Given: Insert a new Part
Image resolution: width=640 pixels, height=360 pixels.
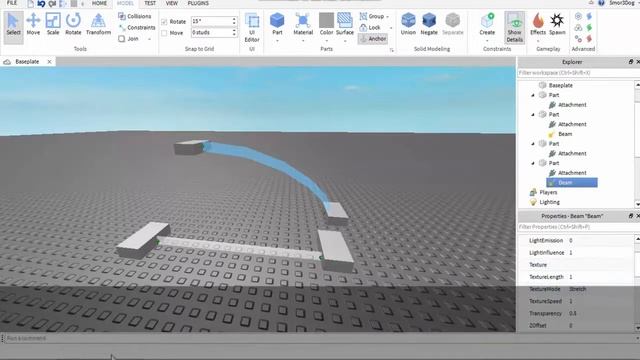Looking at the screenshot, I should [277, 24].
